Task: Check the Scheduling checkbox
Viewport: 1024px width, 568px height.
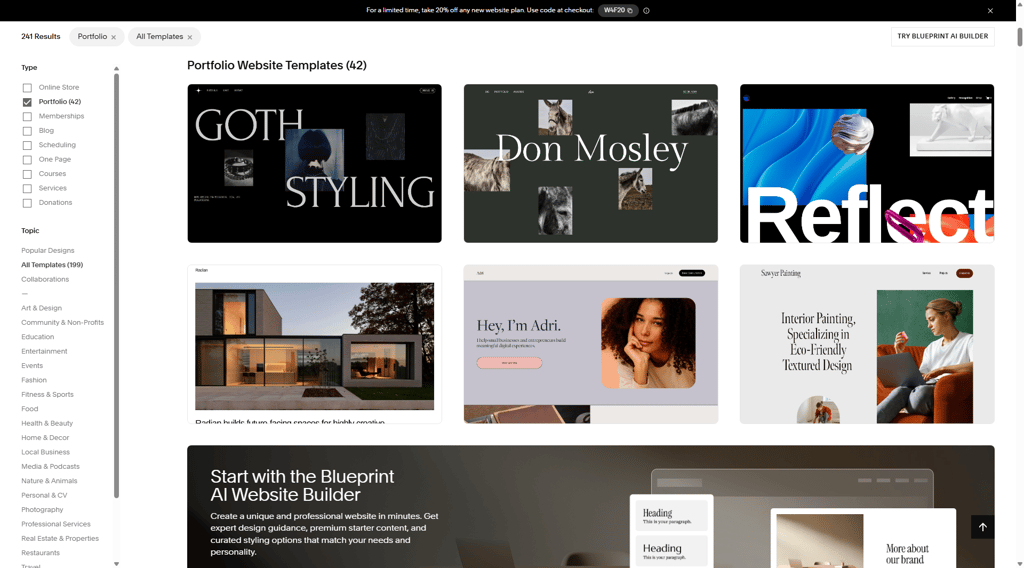Action: click(x=27, y=145)
